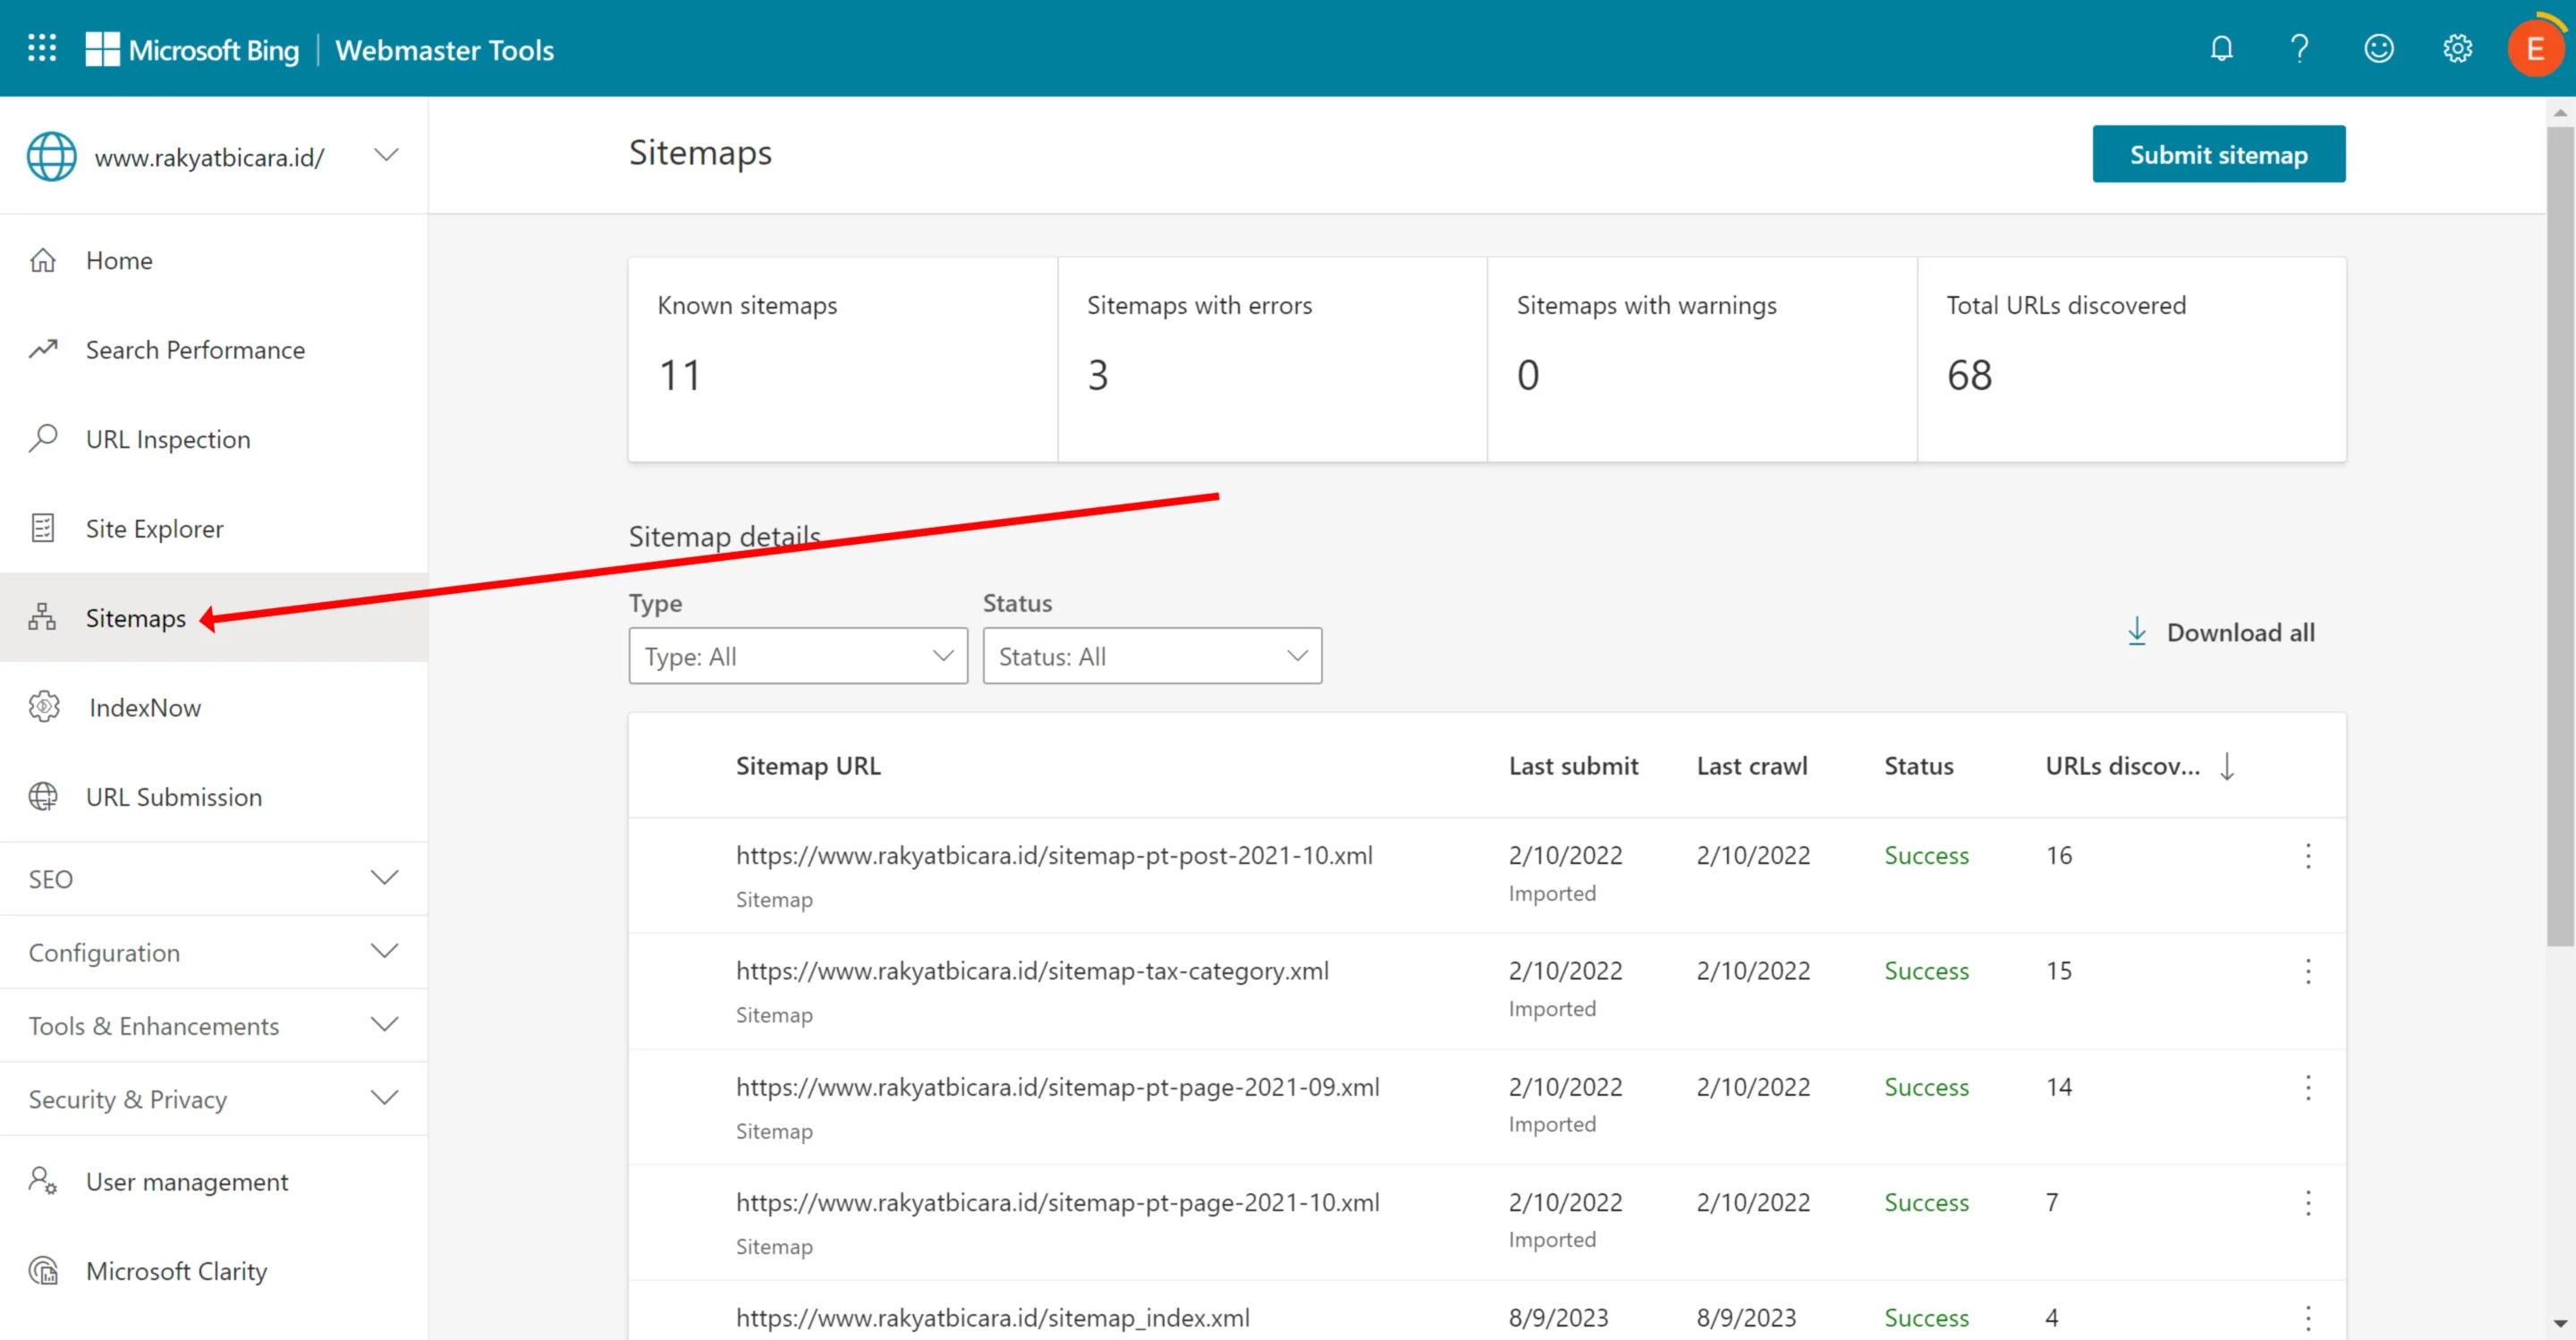Expand Security & Privacy section
Screen dimensions: 2576x1340
[x=214, y=1098]
